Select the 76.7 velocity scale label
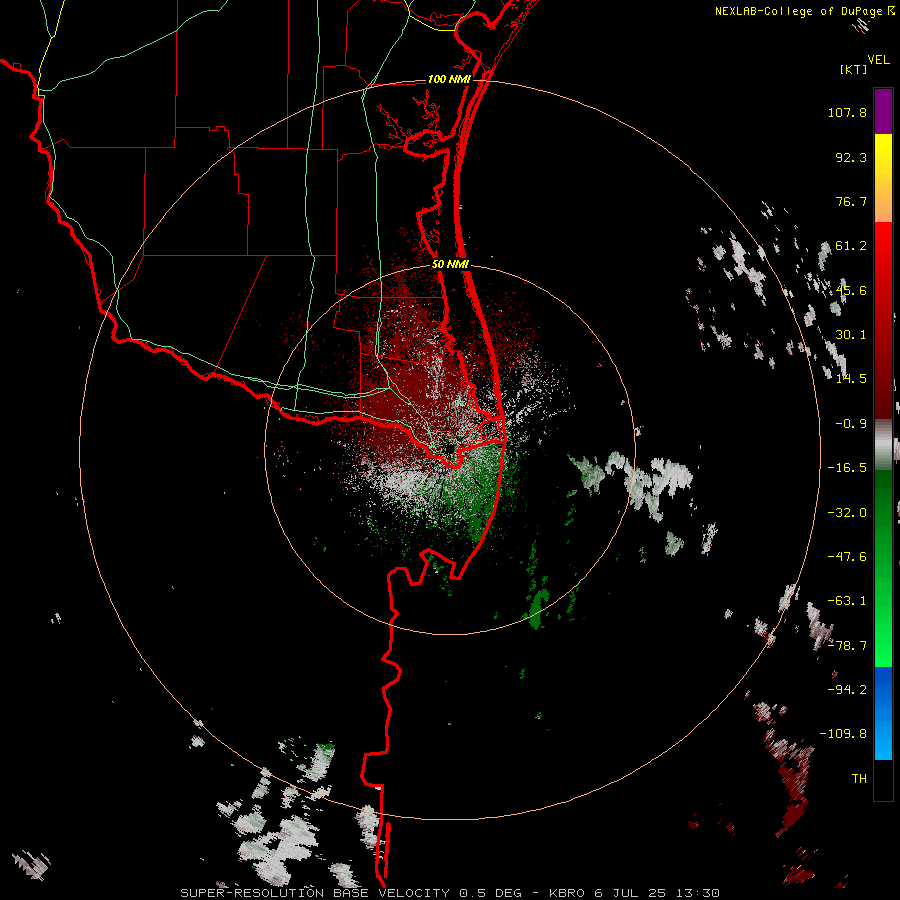 851,201
